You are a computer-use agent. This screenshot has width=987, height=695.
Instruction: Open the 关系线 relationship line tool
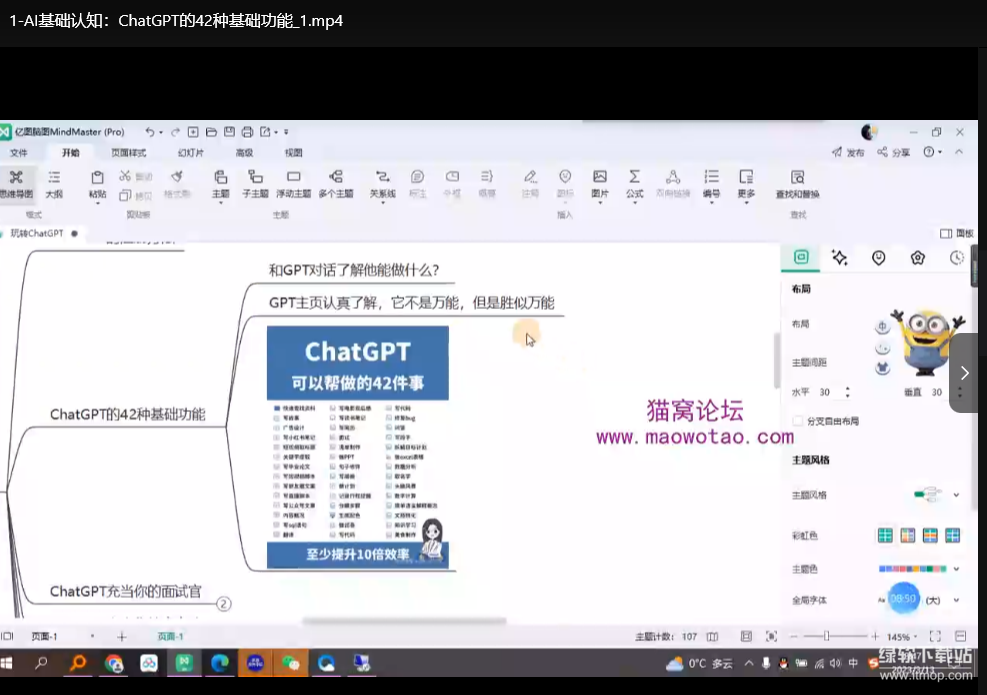click(383, 184)
